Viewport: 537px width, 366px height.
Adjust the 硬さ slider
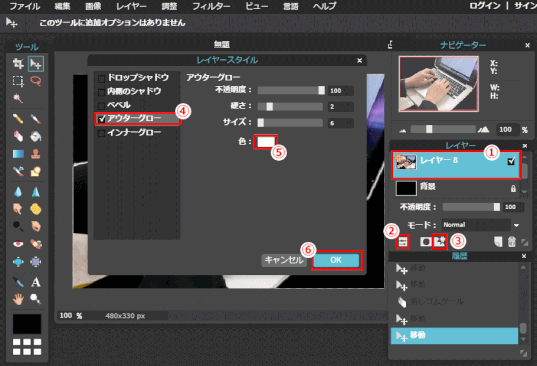tap(290, 106)
